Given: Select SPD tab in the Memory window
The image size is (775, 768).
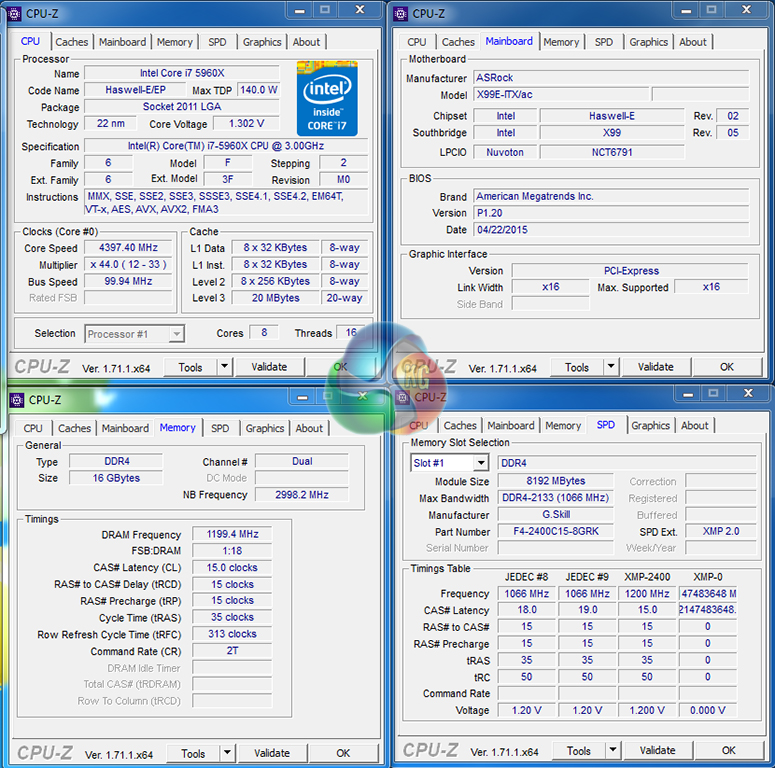Looking at the screenshot, I should 219,428.
